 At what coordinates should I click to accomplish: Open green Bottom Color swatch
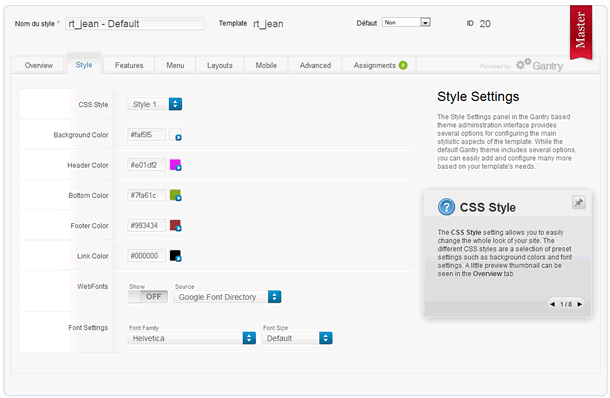[x=175, y=195]
